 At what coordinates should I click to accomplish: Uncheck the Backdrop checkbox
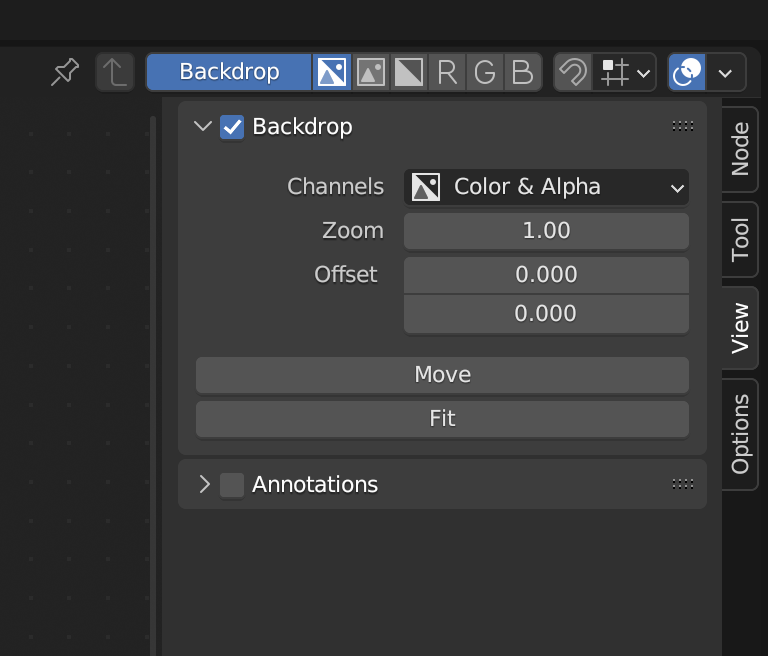pyautogui.click(x=232, y=127)
